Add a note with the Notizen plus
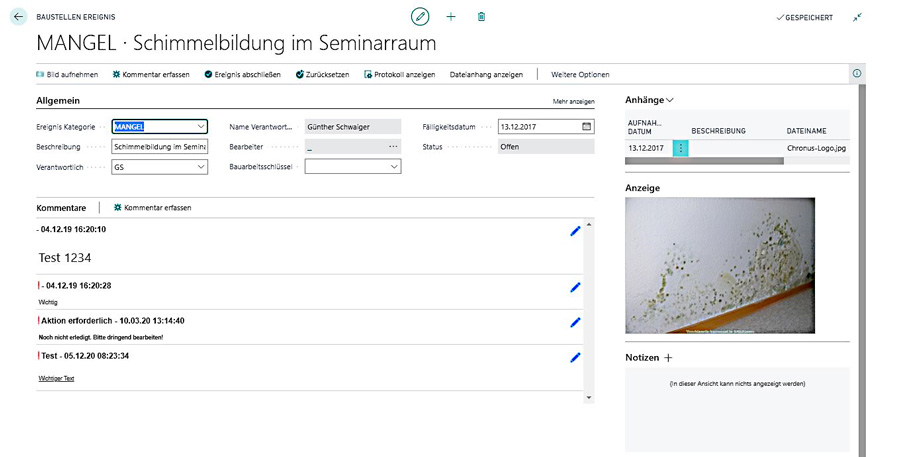The height and width of the screenshot is (457, 900). [x=668, y=358]
